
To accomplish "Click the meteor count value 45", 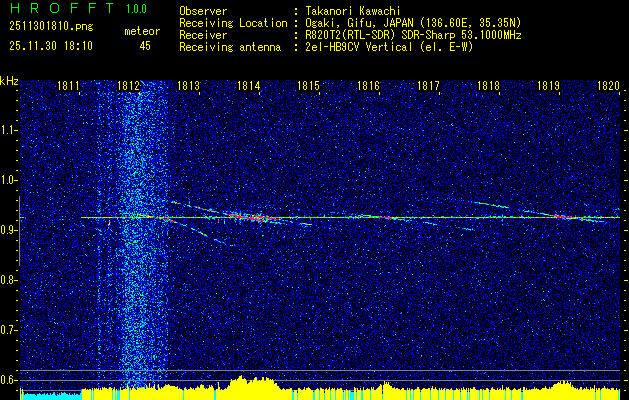I will (145, 46).
